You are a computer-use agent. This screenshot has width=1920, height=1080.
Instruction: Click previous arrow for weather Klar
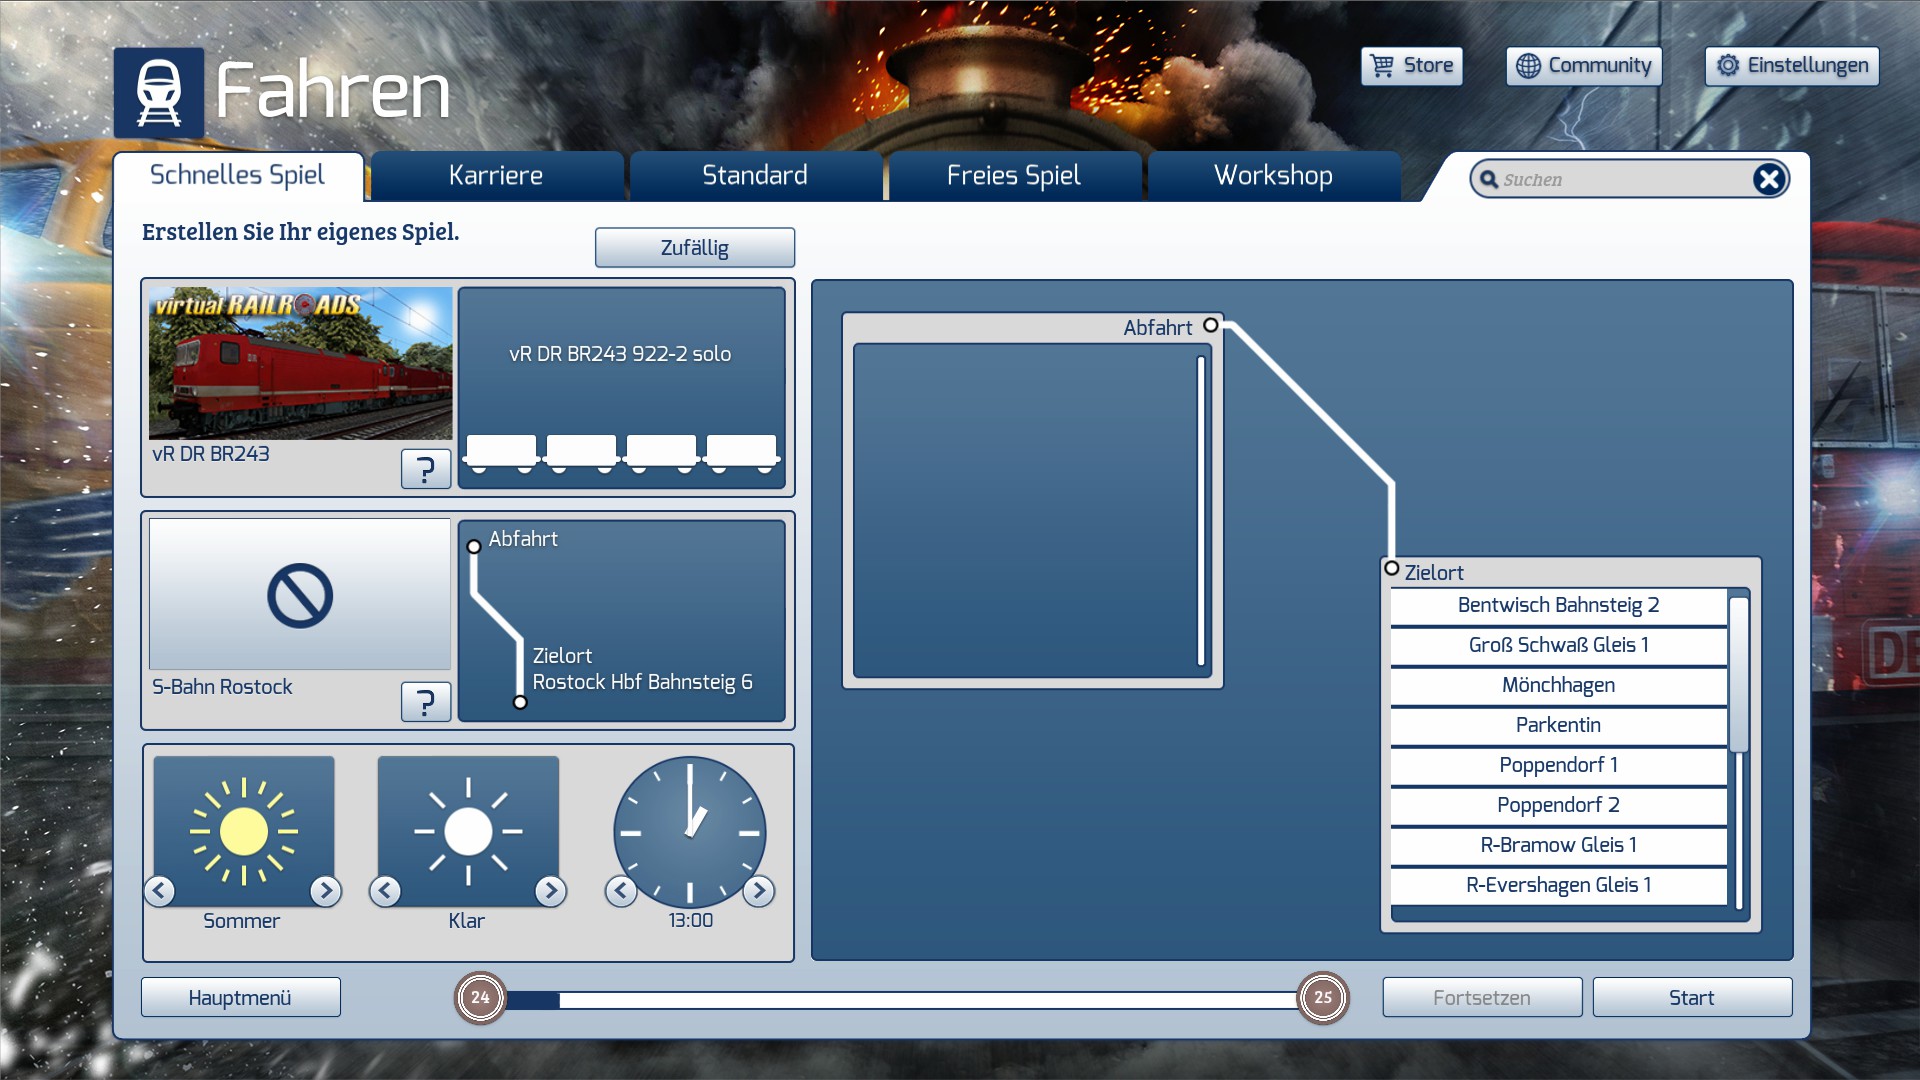coord(385,890)
